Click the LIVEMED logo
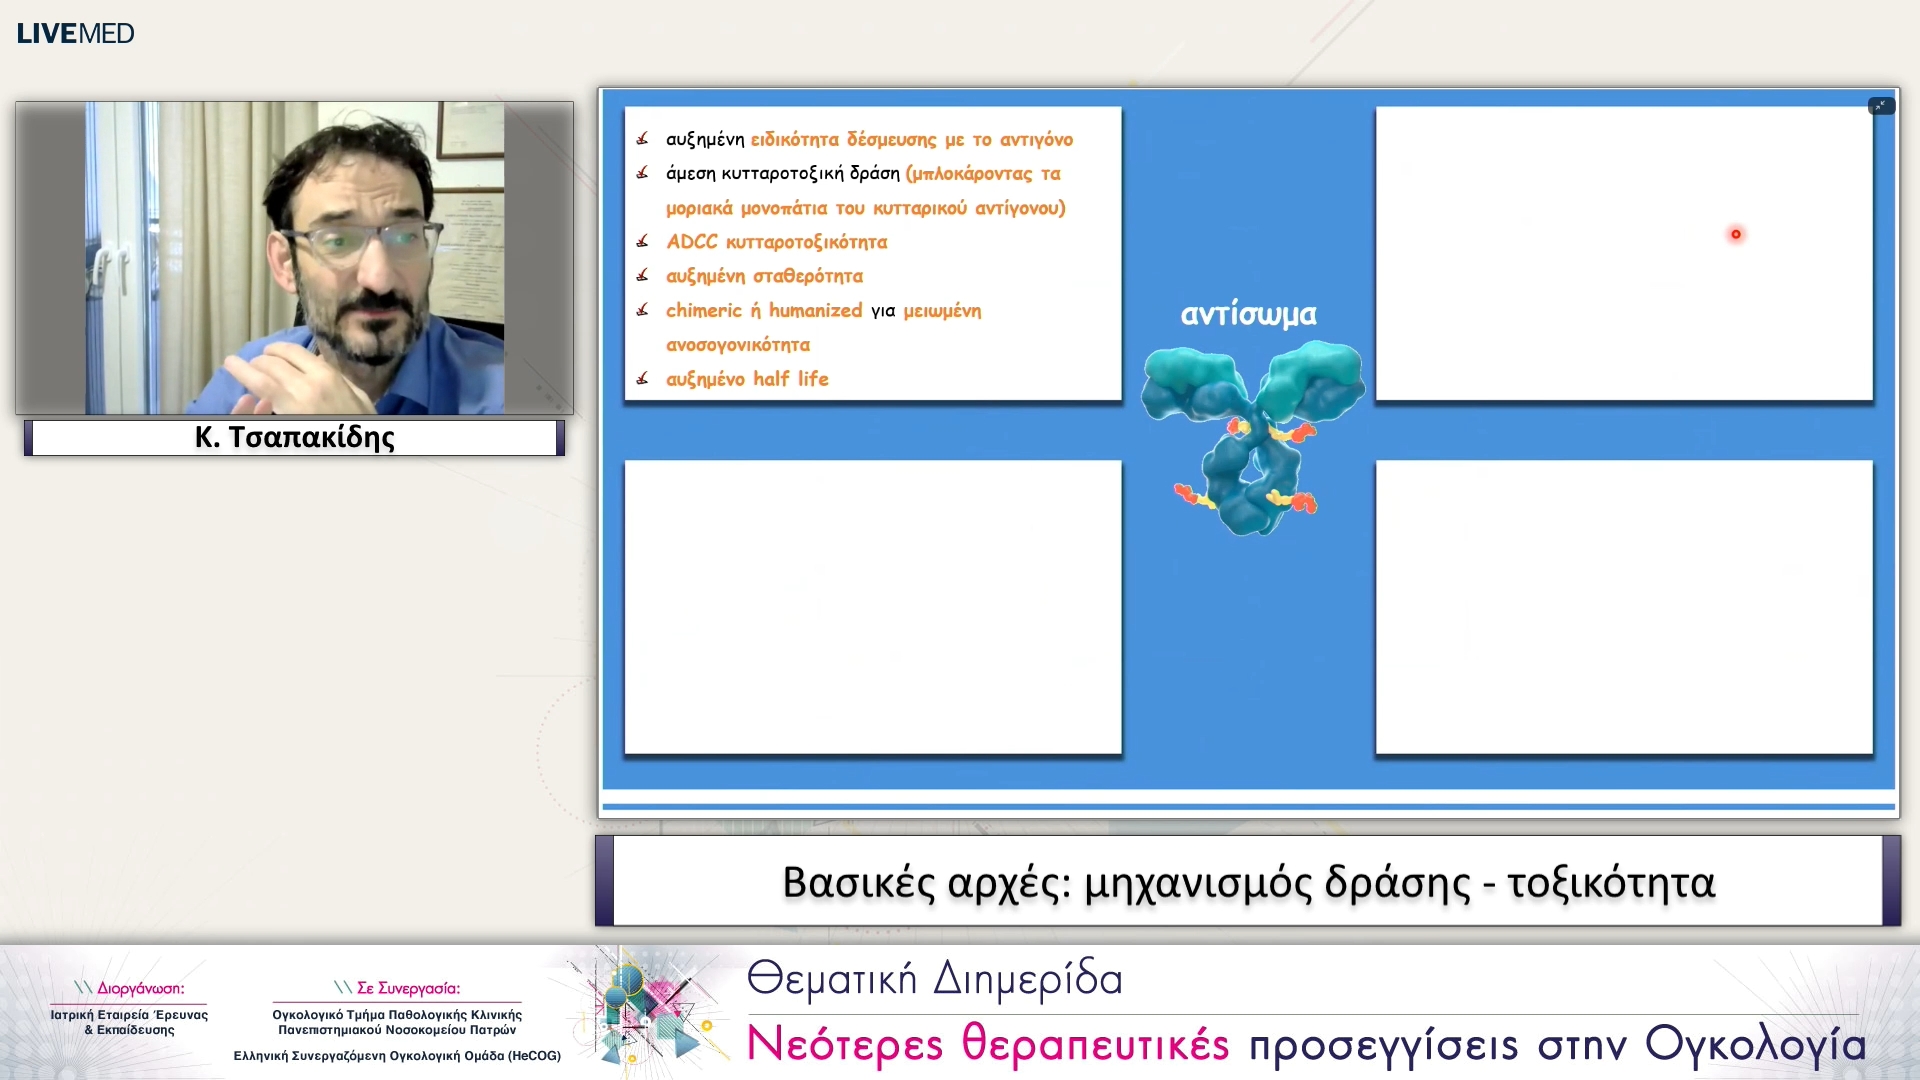1920x1080 pixels. pos(75,33)
